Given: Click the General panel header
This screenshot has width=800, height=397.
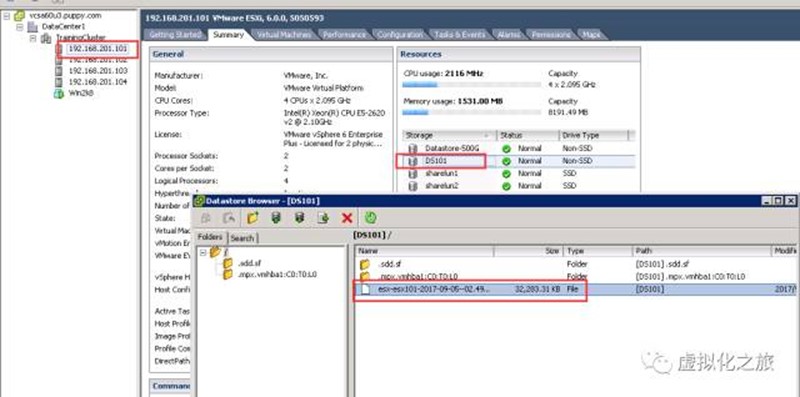Looking at the screenshot, I should [271, 54].
